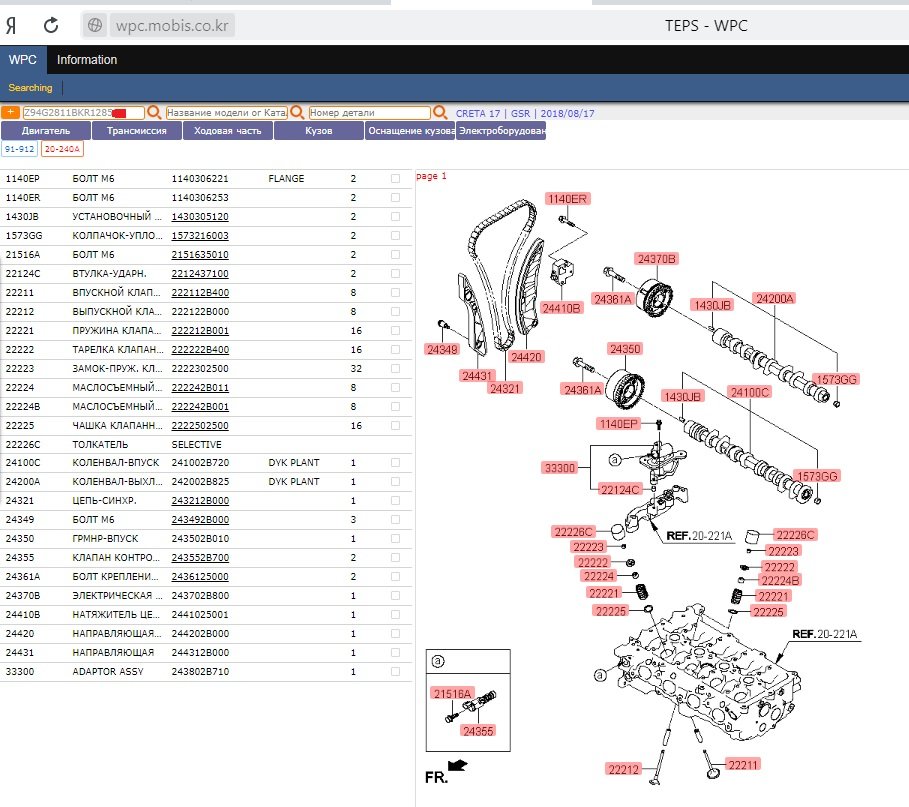This screenshot has height=807, width=909.
Task: Focus the part number input field
Action: point(370,112)
